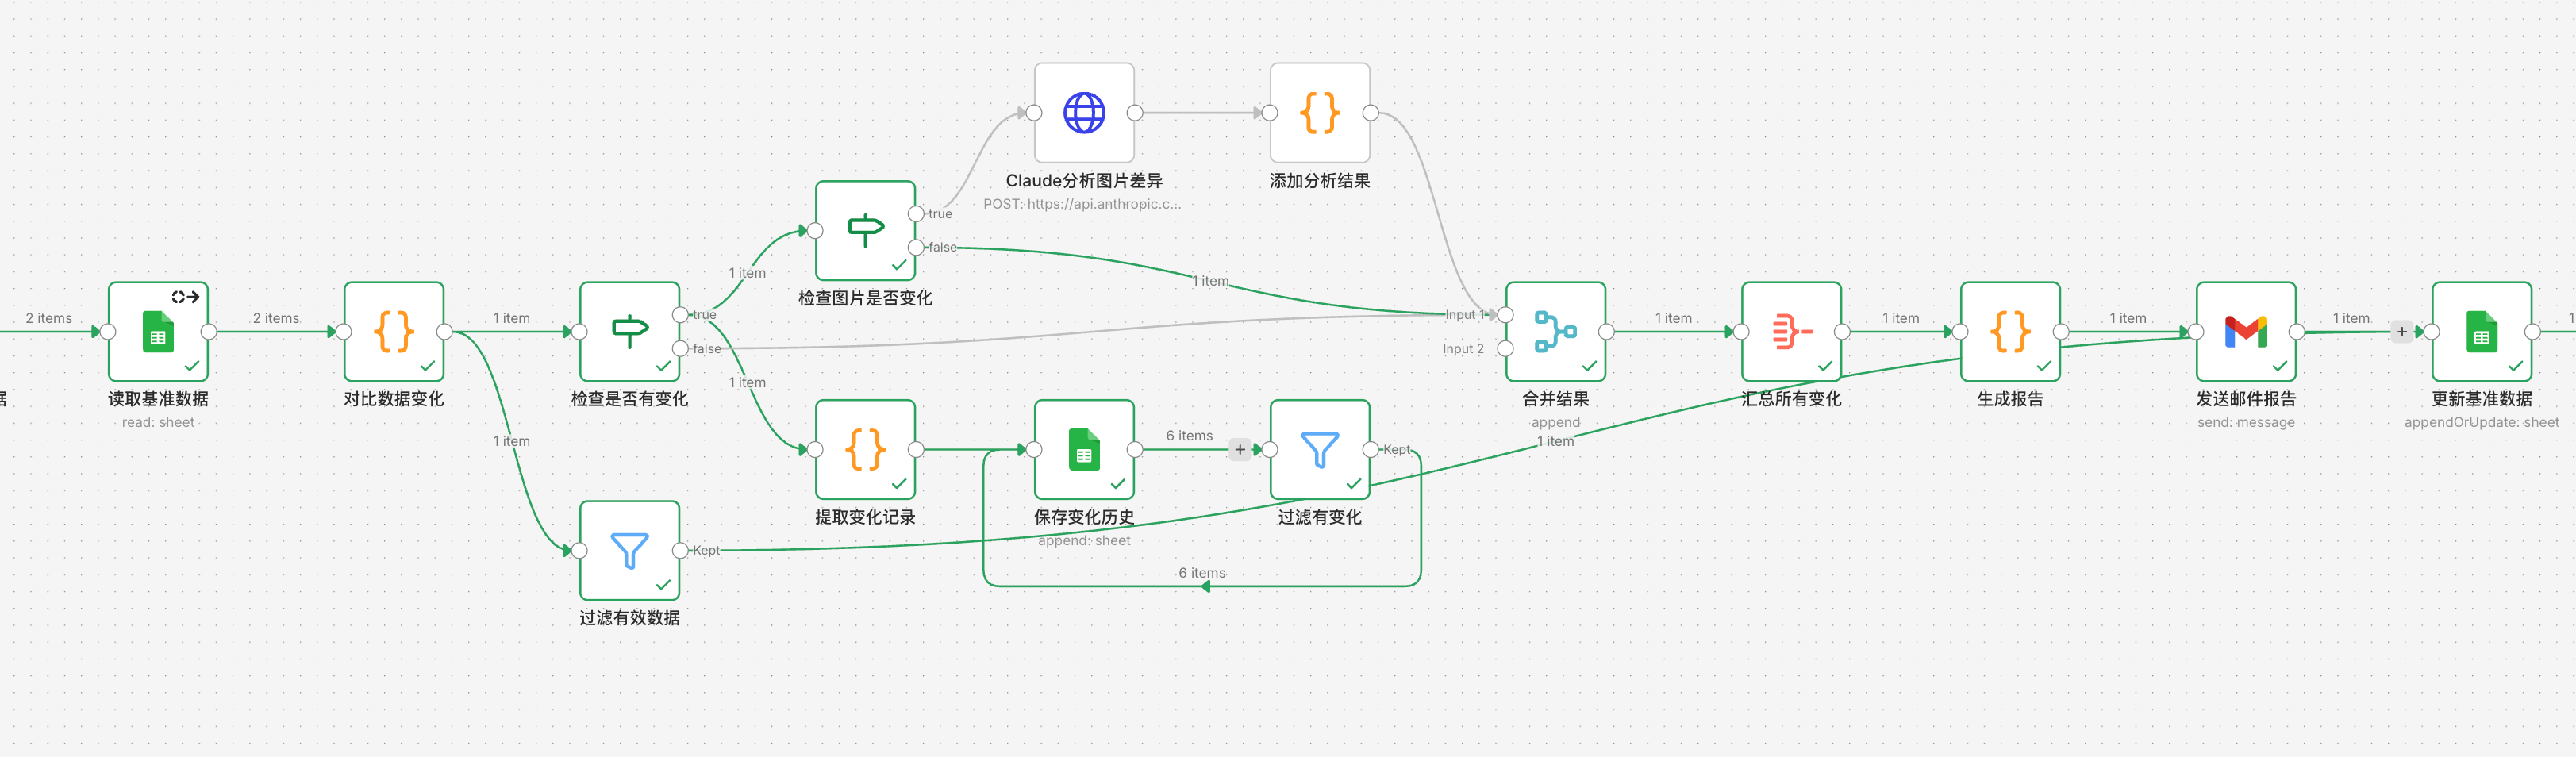Click plus button before 过滤有变化 node
Viewport: 2576px width, 757px height.
[x=1240, y=450]
